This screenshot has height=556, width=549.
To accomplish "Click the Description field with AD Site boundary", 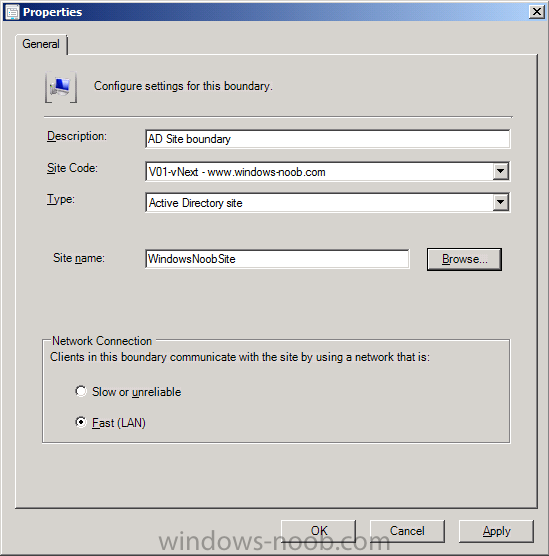I will [x=328, y=139].
